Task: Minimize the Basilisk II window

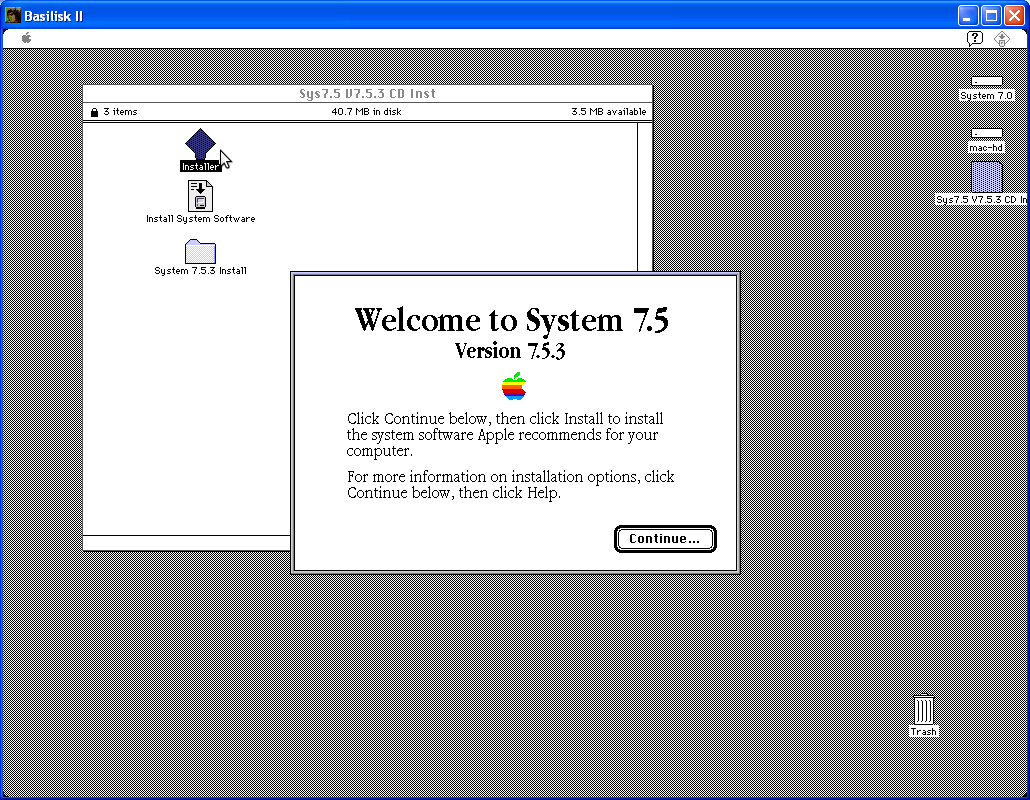Action: [x=968, y=15]
